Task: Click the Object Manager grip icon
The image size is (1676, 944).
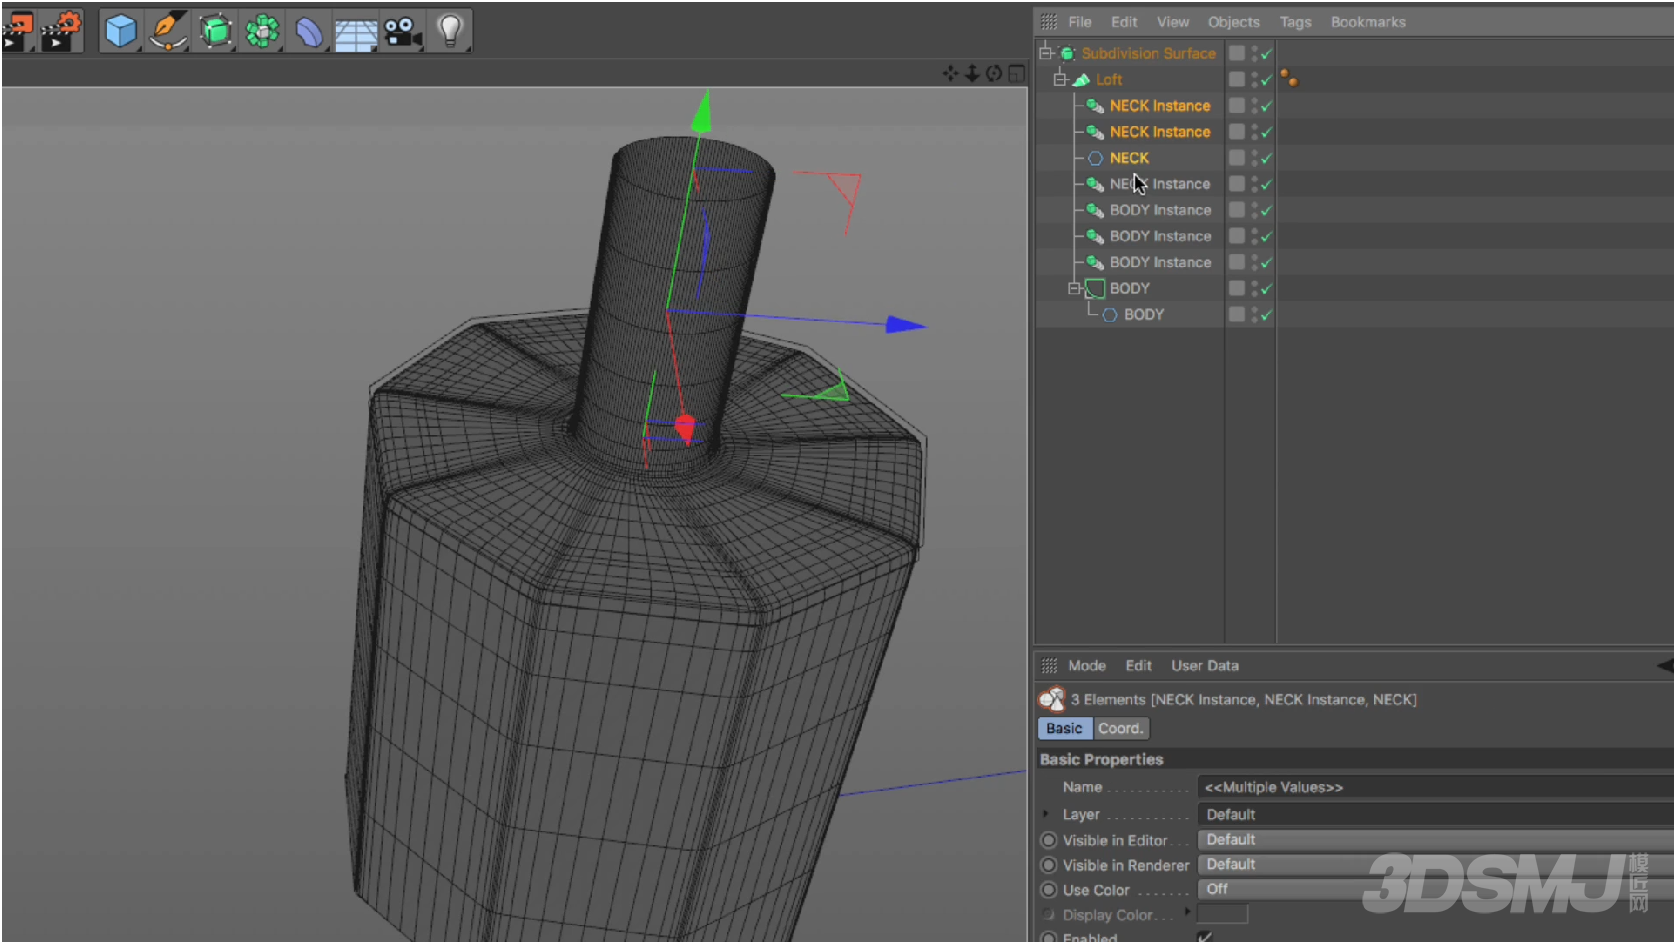Action: 1049,21
